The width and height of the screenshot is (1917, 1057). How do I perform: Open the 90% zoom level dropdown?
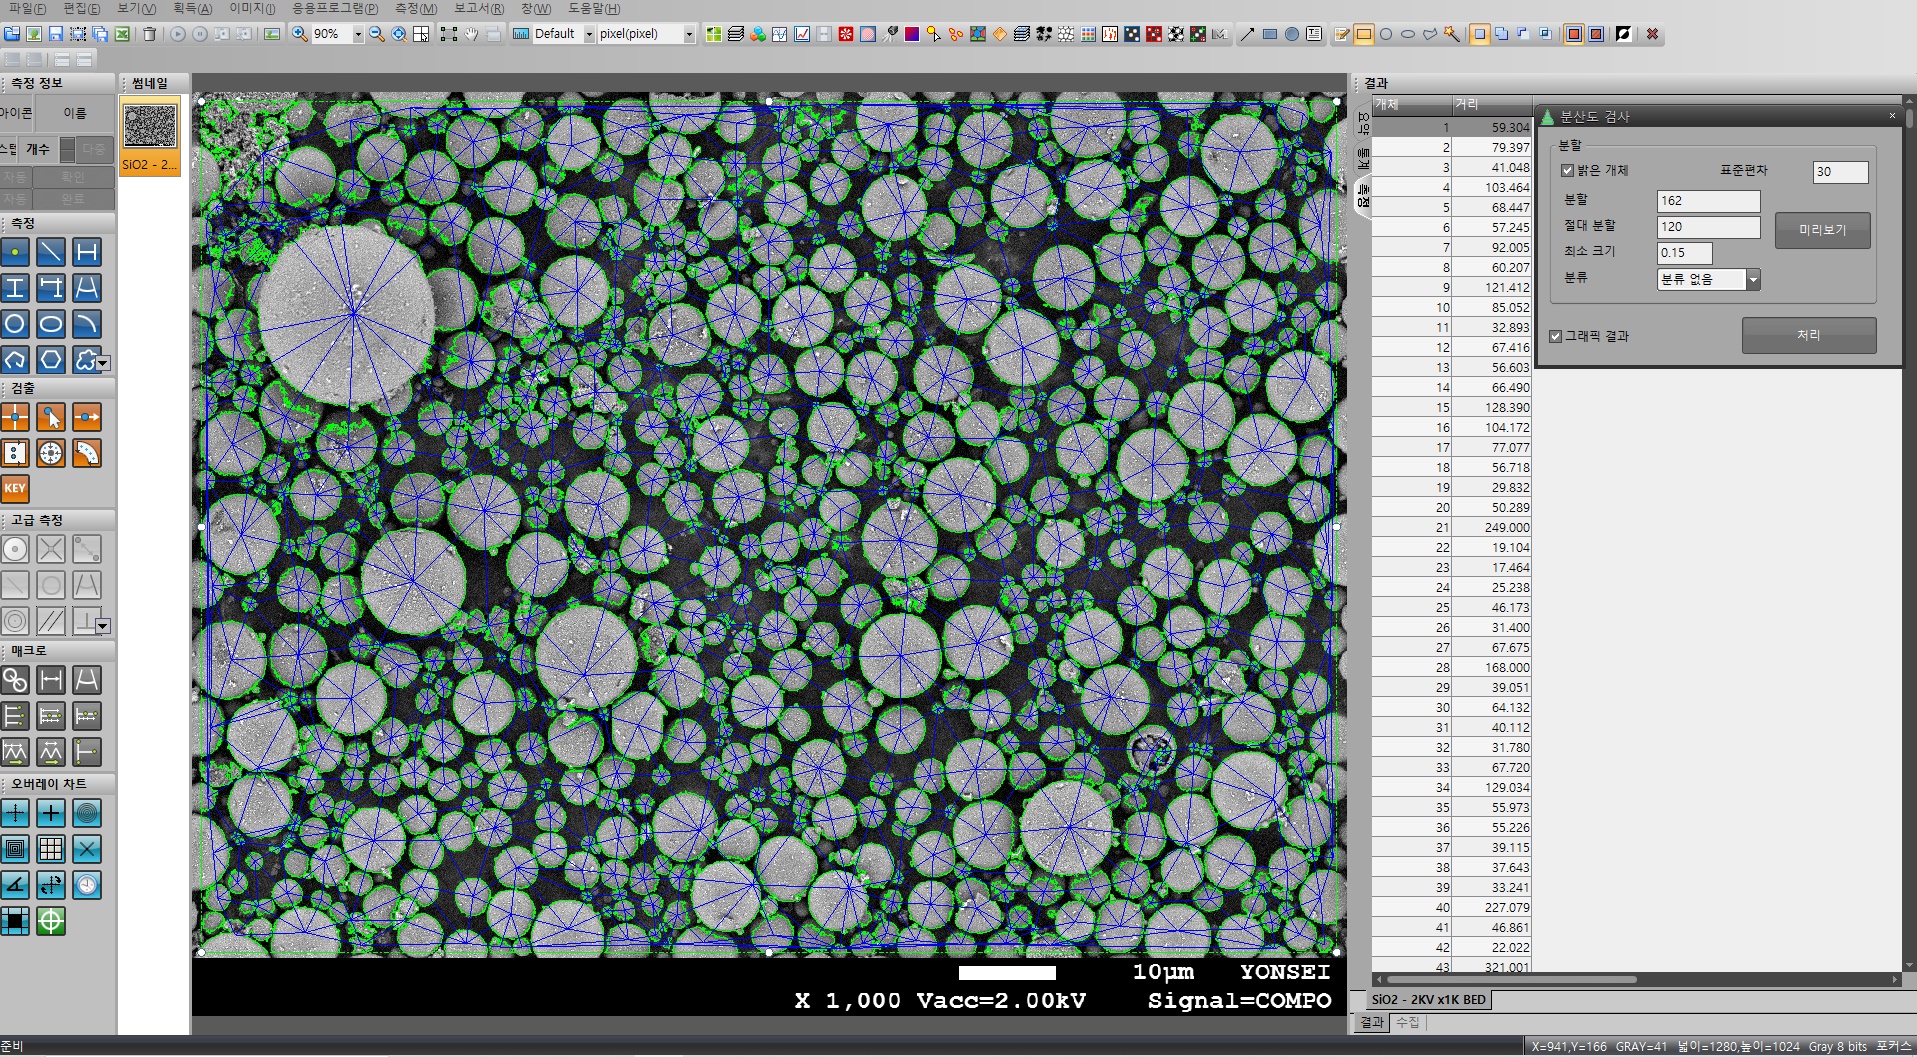(x=358, y=33)
